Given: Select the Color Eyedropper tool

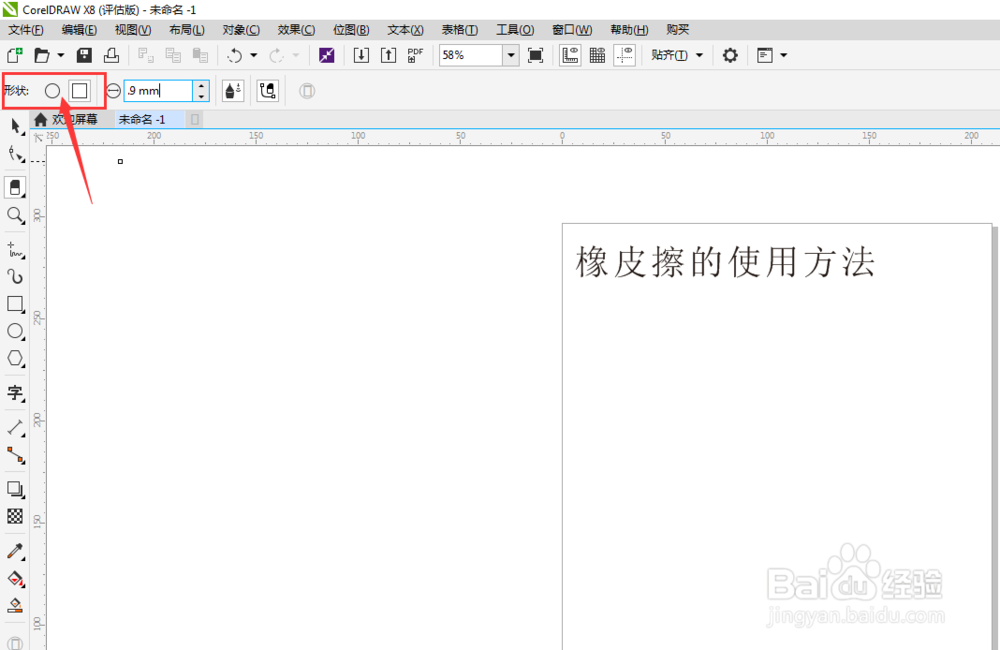Looking at the screenshot, I should tap(16, 551).
